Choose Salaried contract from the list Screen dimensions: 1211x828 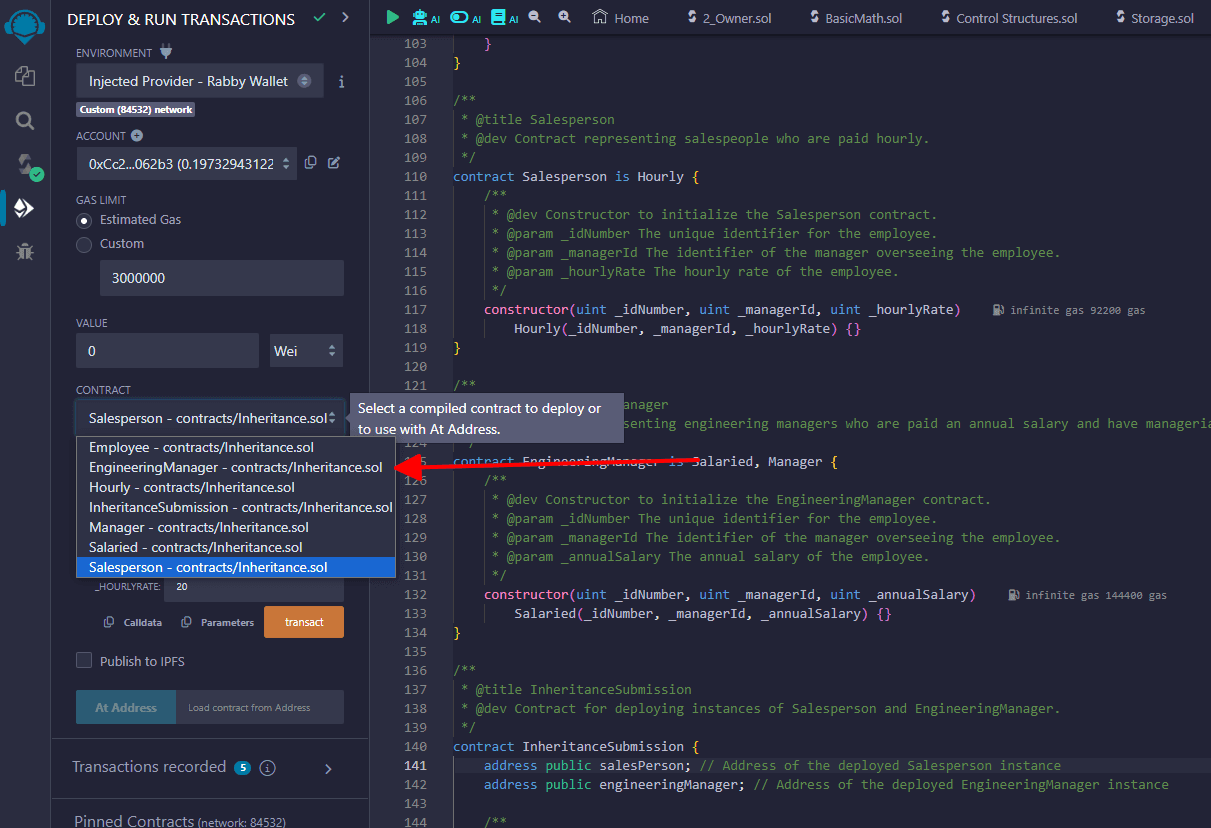click(x=236, y=547)
